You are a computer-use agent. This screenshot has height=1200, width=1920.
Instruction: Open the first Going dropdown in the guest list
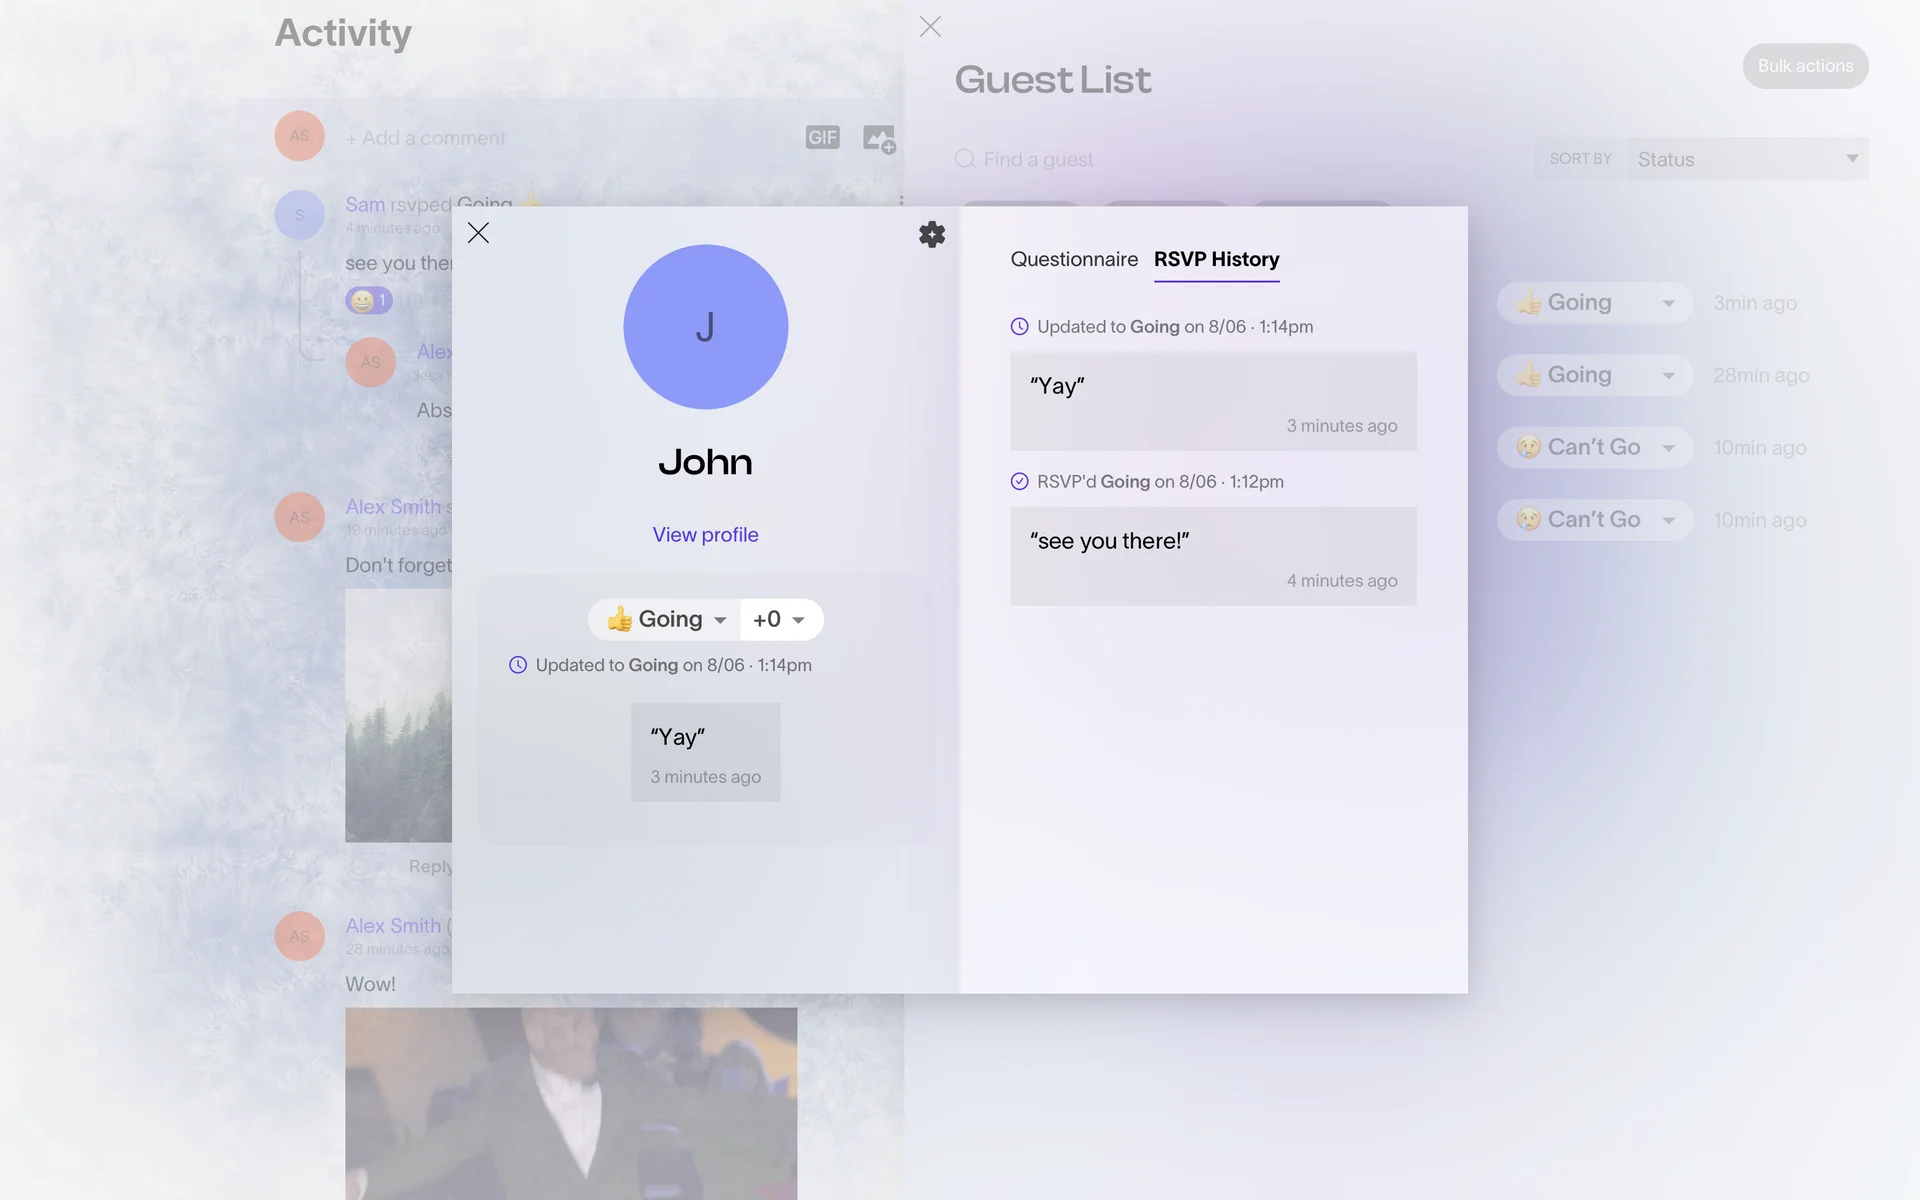pyautogui.click(x=1594, y=303)
